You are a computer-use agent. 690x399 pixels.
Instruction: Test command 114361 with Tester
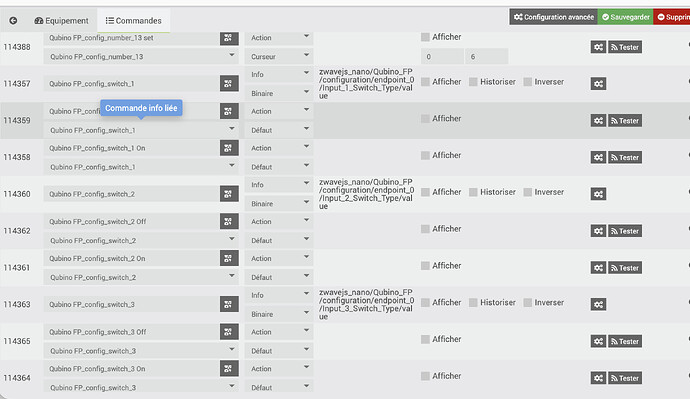pyautogui.click(x=624, y=268)
